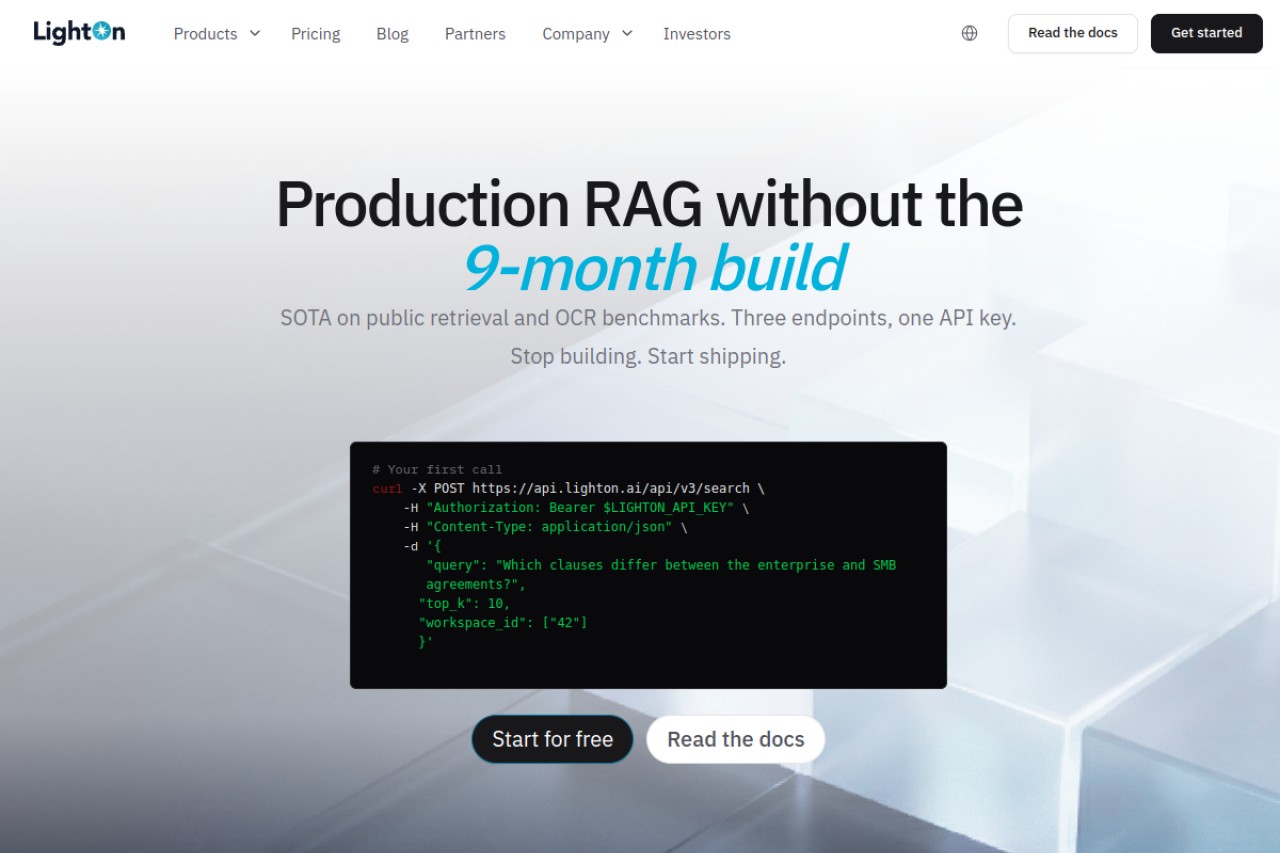Expand the Company dropdown menu
The height and width of the screenshot is (853, 1280).
pyautogui.click(x=587, y=33)
